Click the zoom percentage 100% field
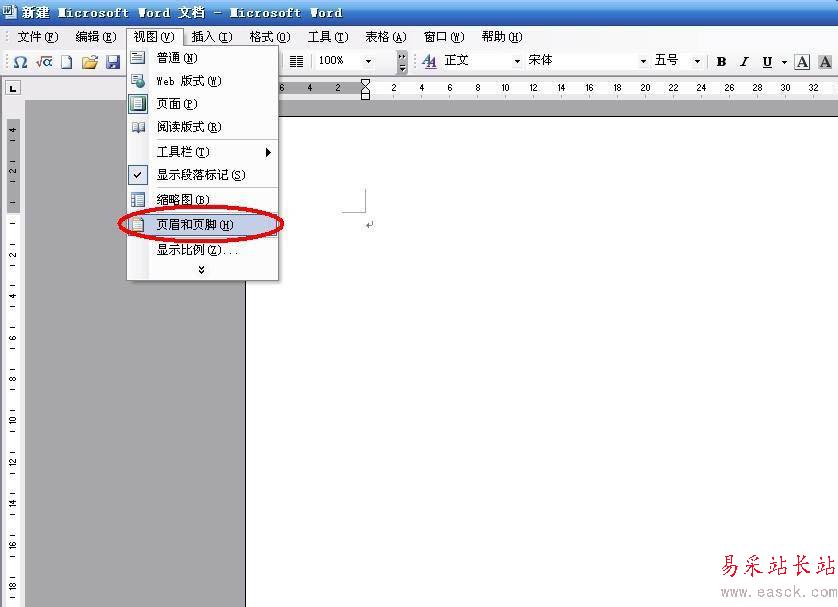This screenshot has height=607, width=838. pyautogui.click(x=339, y=61)
